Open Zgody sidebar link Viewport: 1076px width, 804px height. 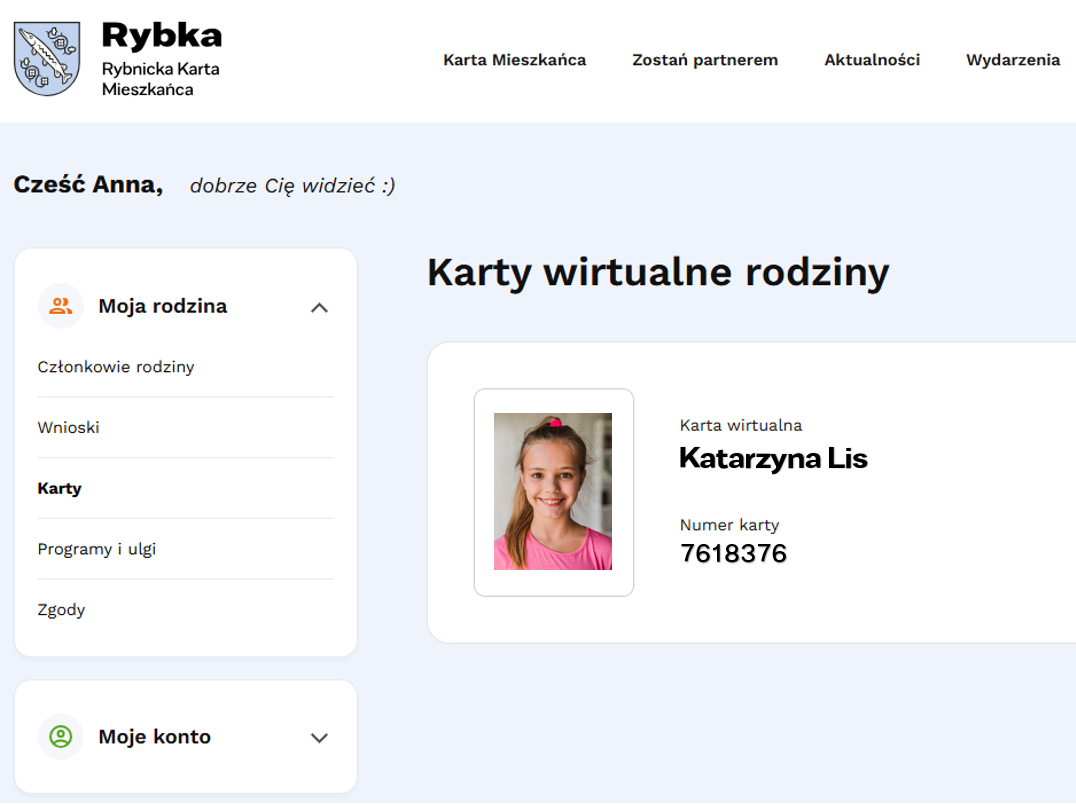coord(62,610)
